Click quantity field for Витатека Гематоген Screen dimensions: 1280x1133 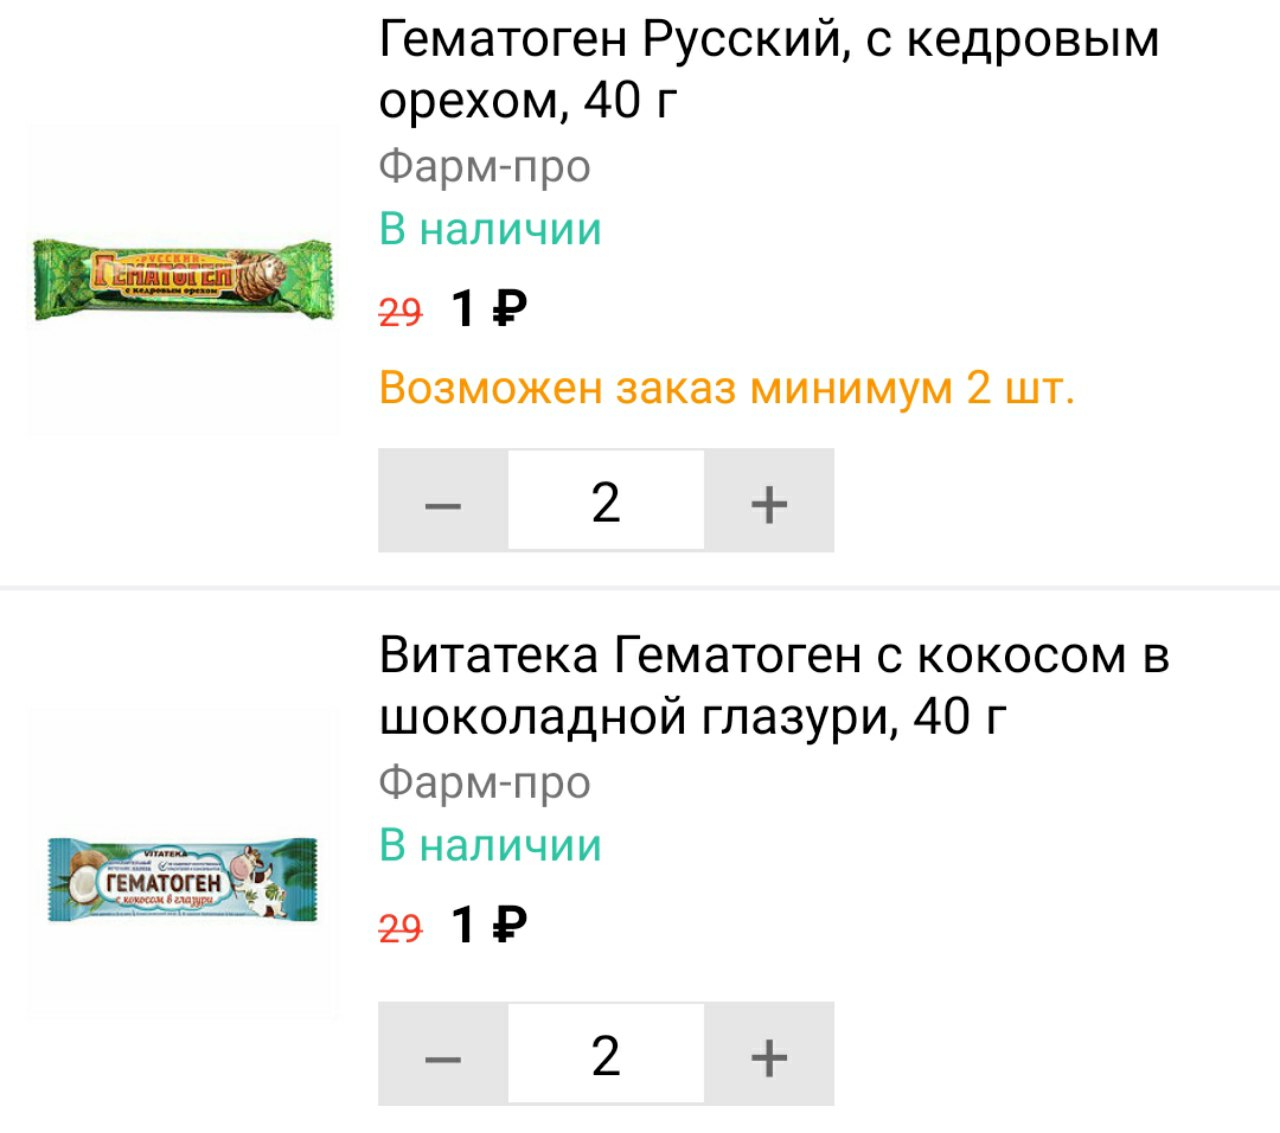[606, 1055]
